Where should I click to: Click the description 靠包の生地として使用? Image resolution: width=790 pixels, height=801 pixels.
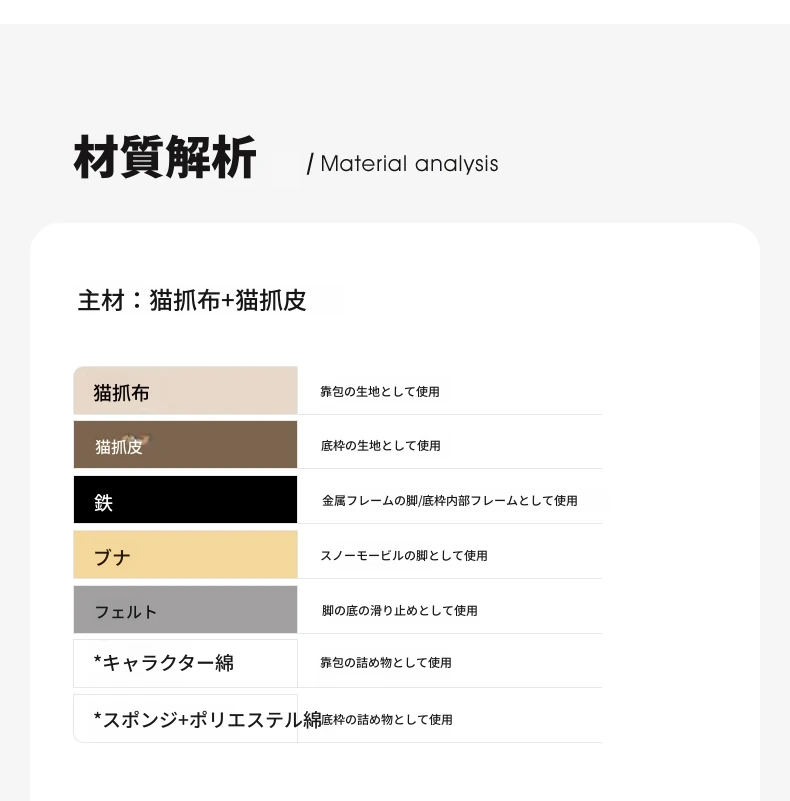coord(380,392)
